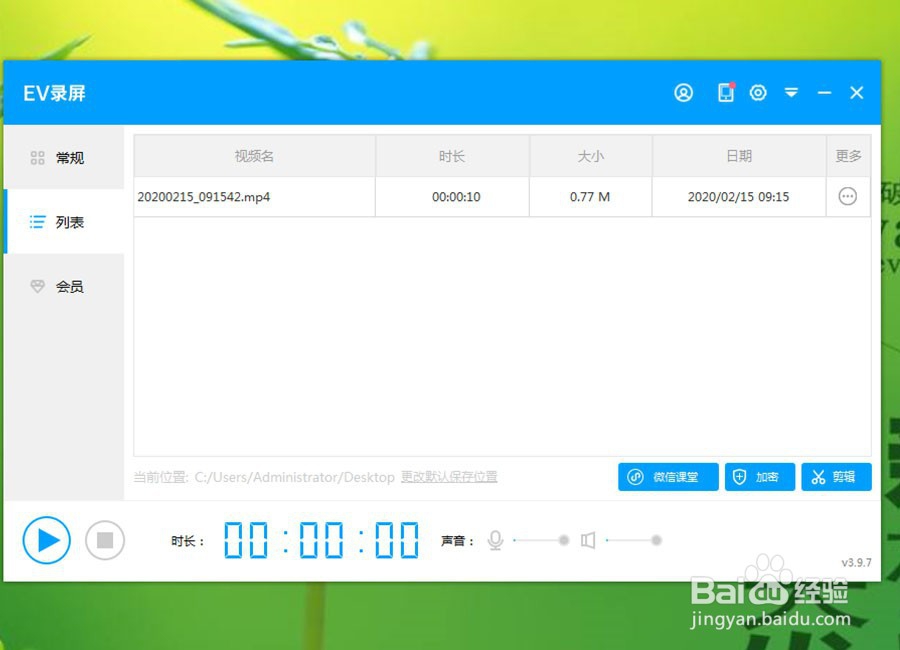Toggle the microphone icon
900x650 pixels.
tap(495, 540)
